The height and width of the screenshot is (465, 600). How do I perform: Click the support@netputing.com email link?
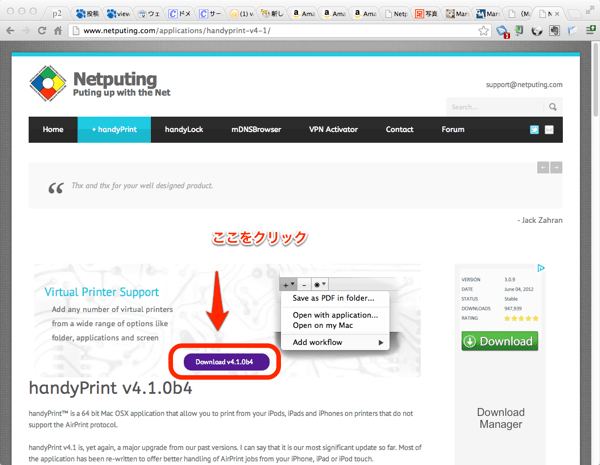[524, 85]
